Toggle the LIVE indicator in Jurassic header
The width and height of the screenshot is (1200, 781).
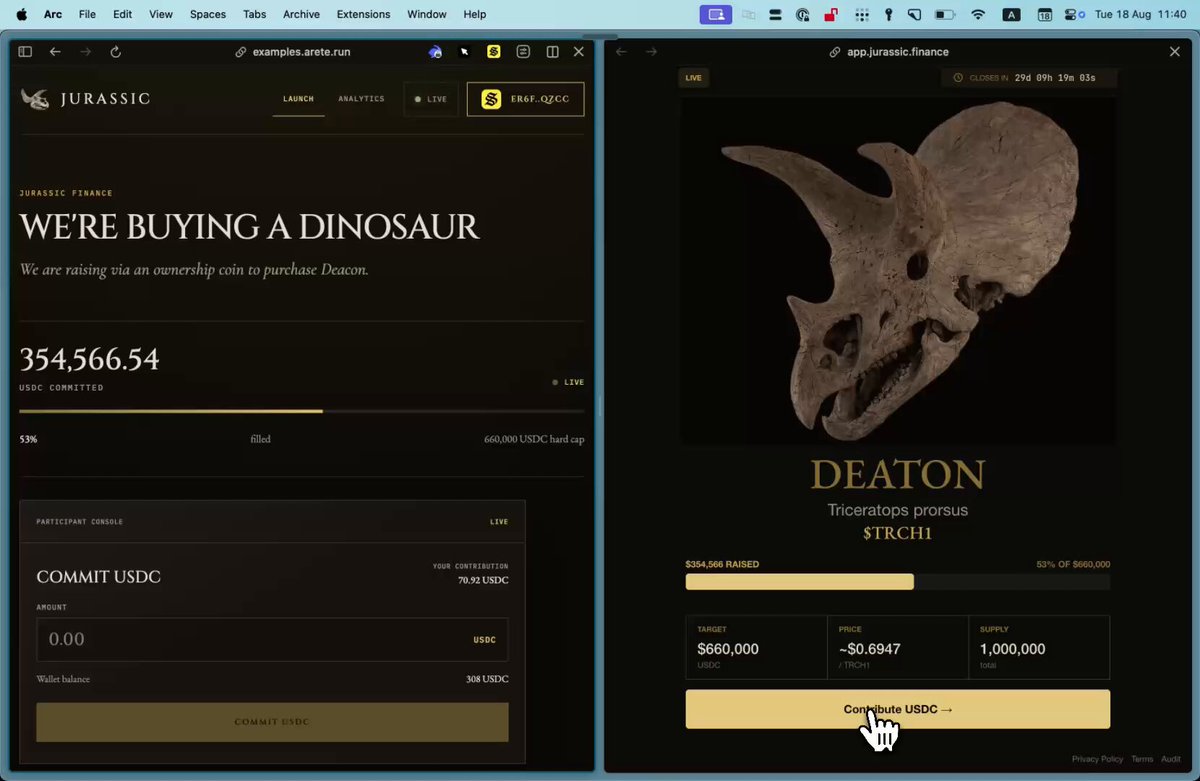coord(431,99)
